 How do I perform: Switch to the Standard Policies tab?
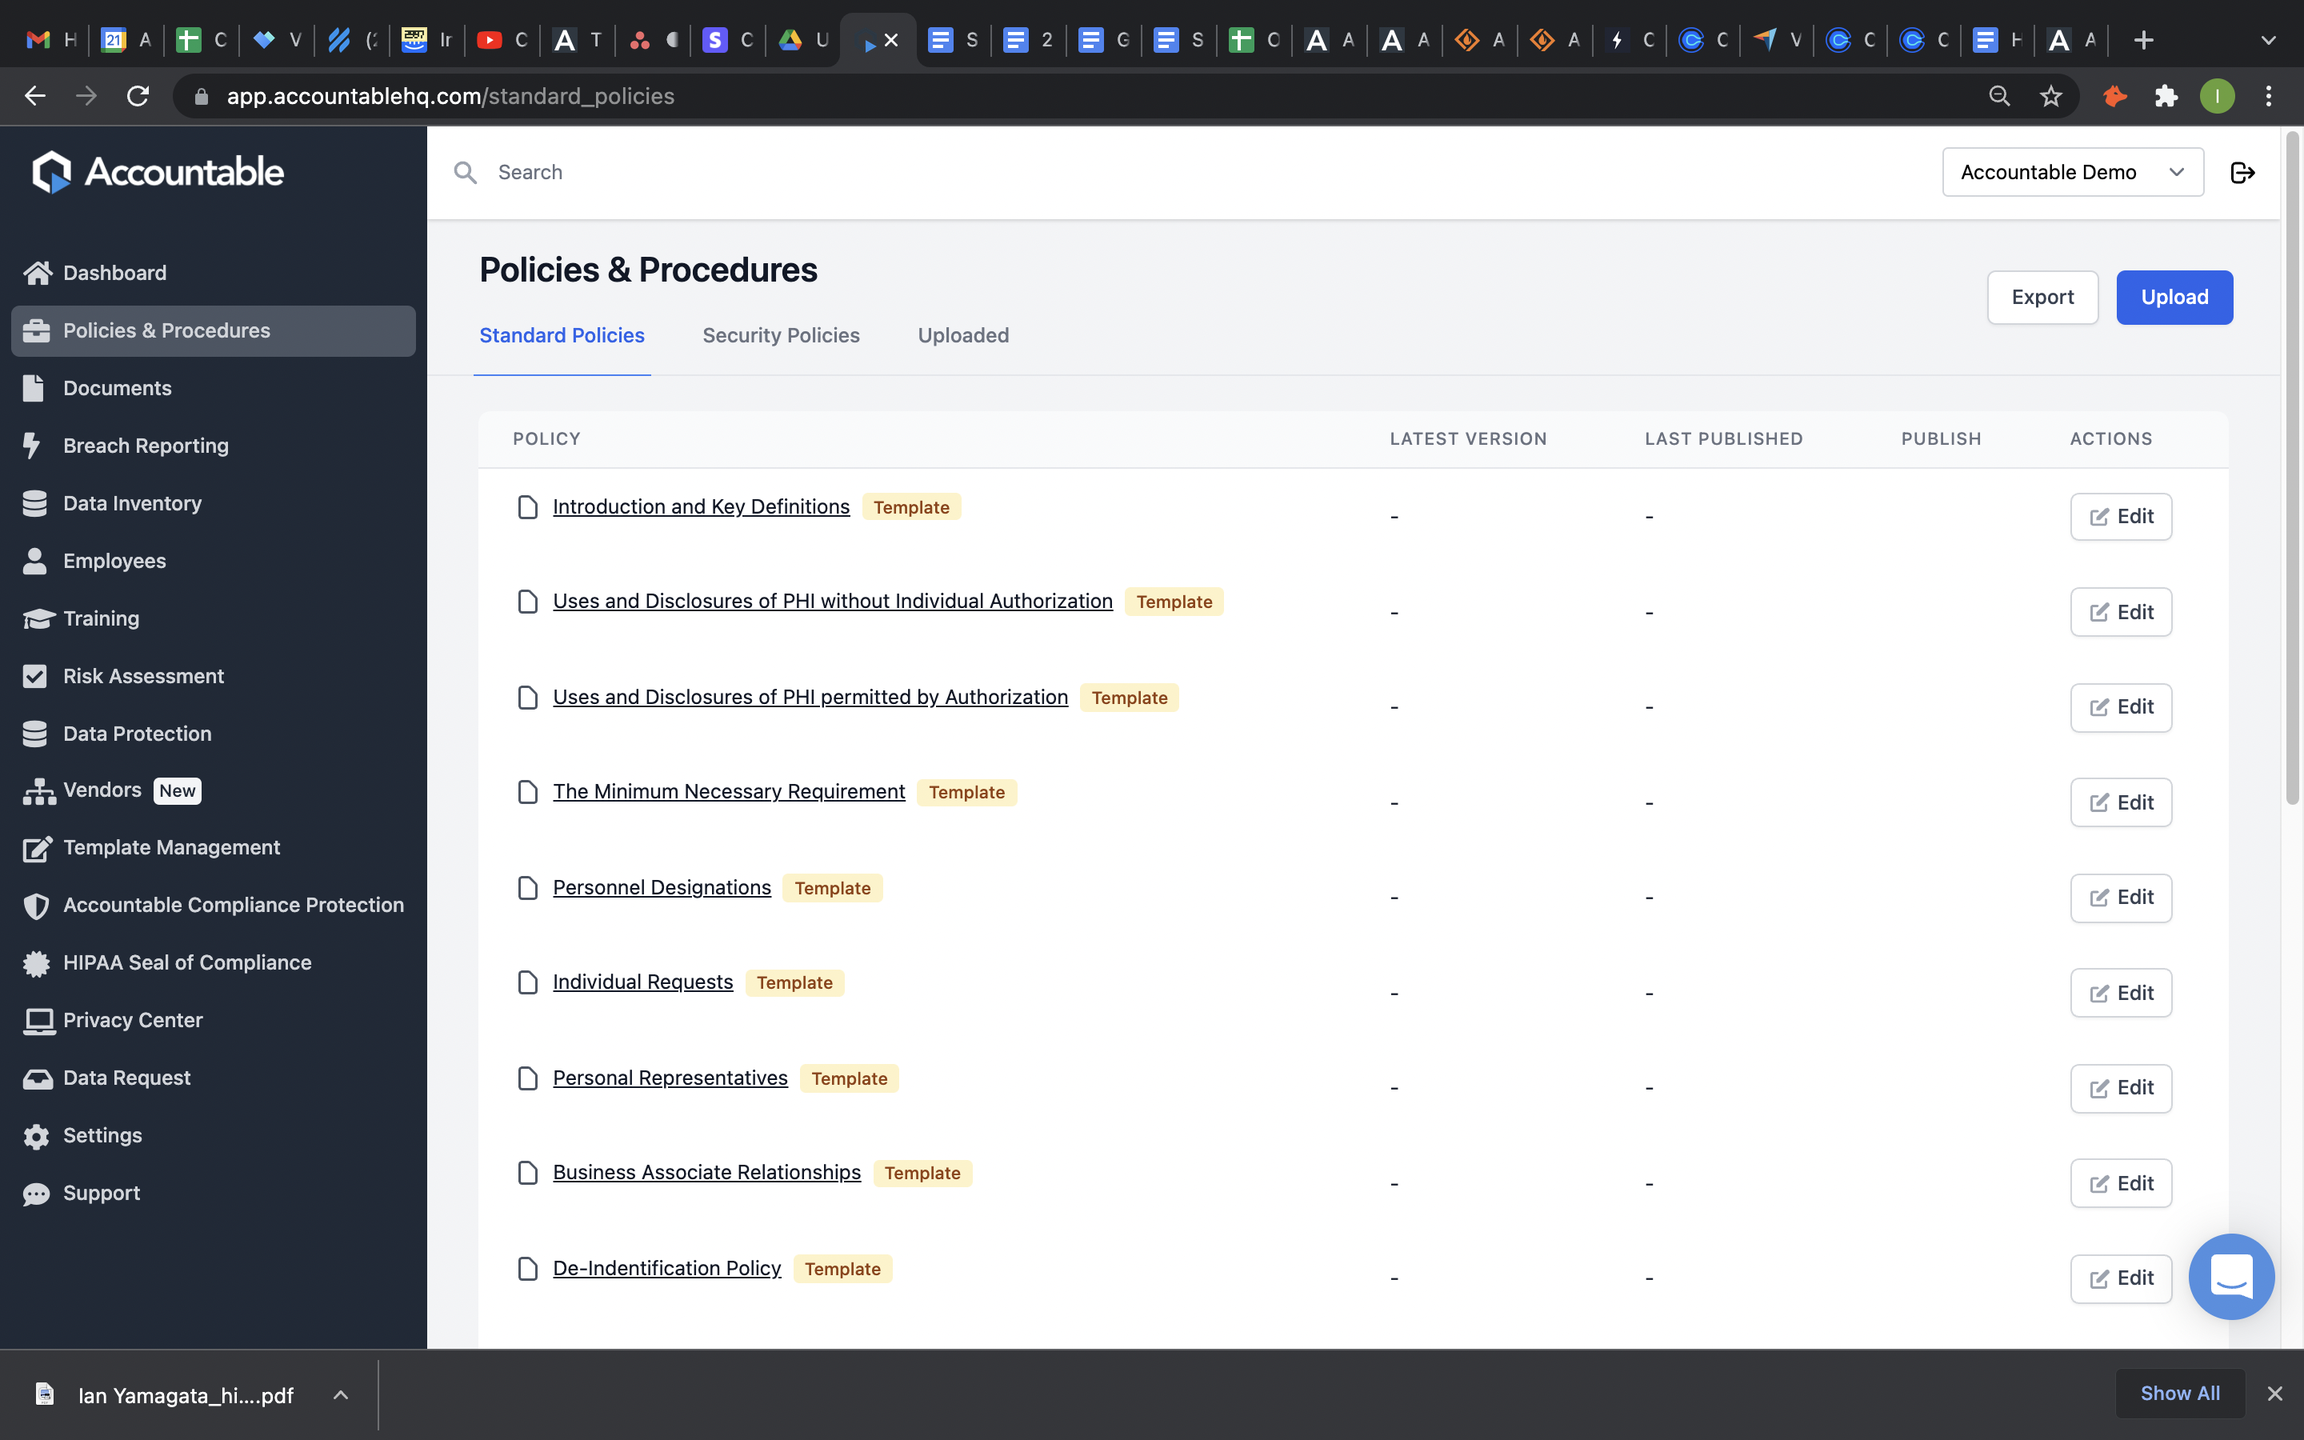pos(562,336)
